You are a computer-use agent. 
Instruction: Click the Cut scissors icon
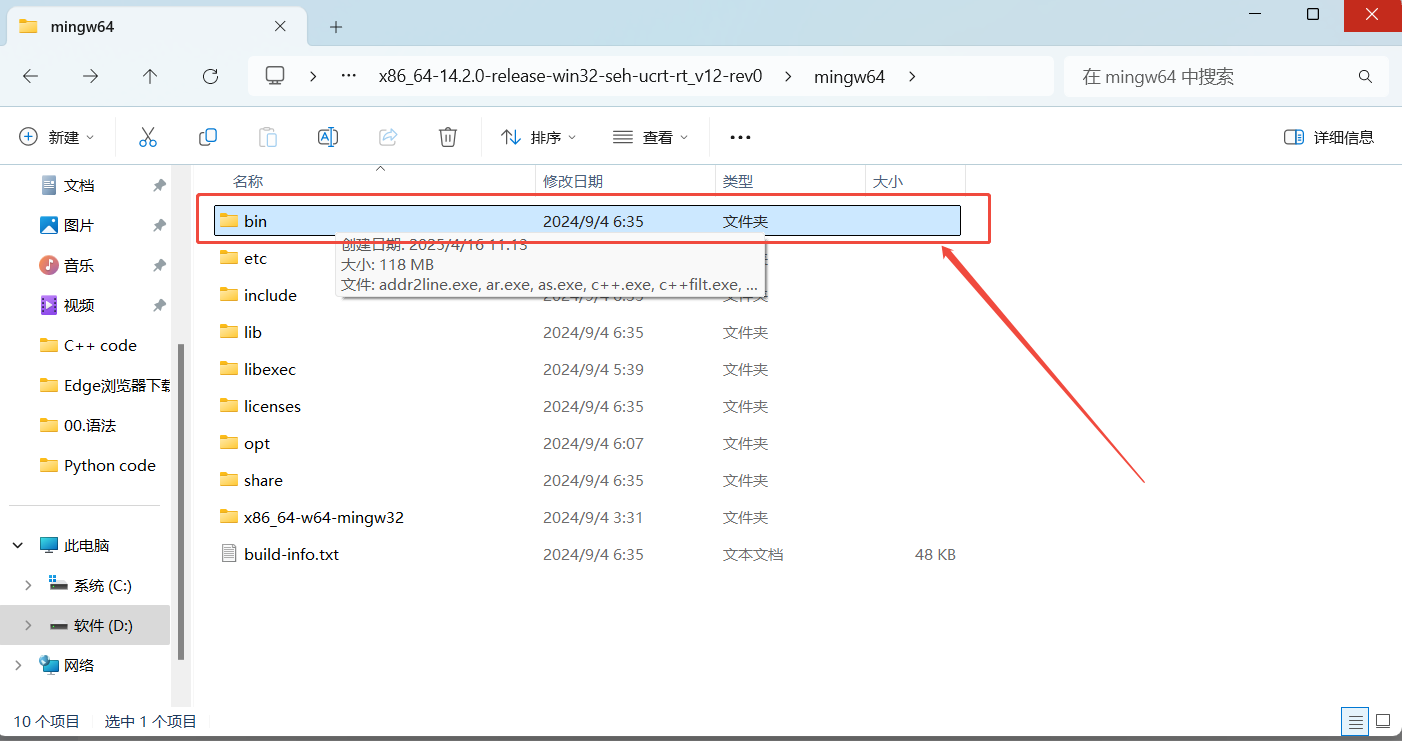tap(148, 137)
